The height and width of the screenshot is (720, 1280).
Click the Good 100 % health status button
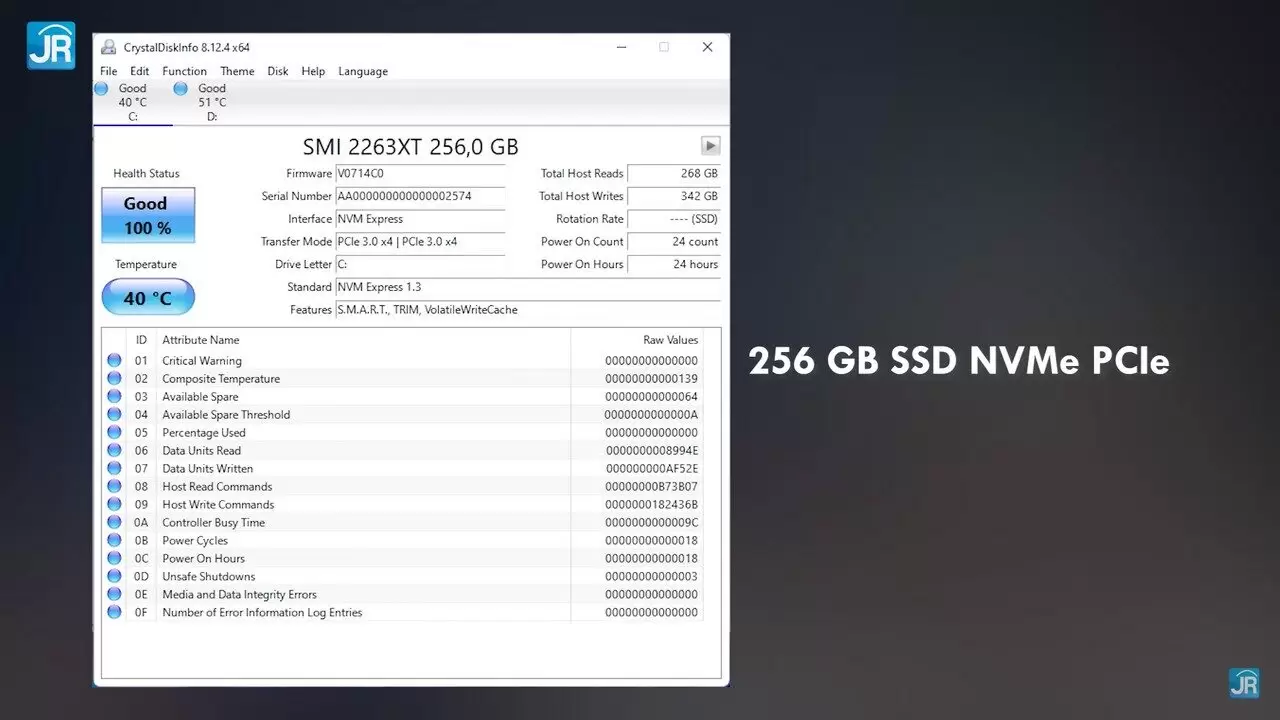pos(148,215)
